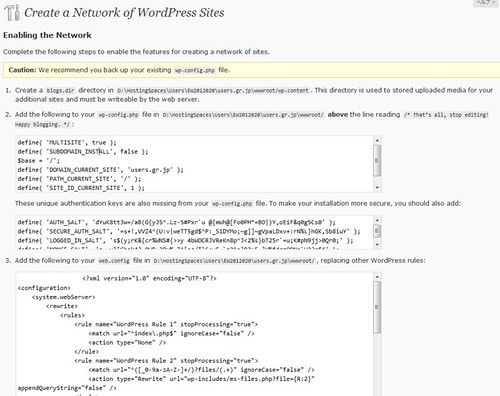Viewport: 500px width, 396px height.
Task: Click the action type="Rewrite" ms-files.php line
Action: (x=202, y=379)
